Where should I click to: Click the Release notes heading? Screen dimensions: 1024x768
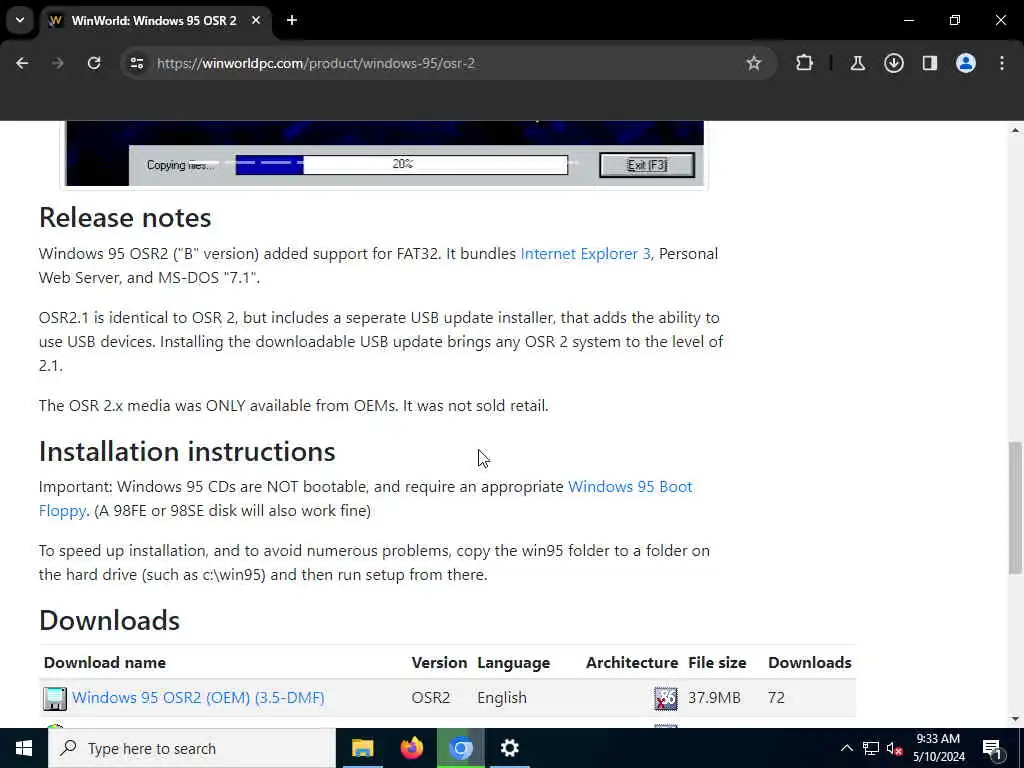[125, 217]
